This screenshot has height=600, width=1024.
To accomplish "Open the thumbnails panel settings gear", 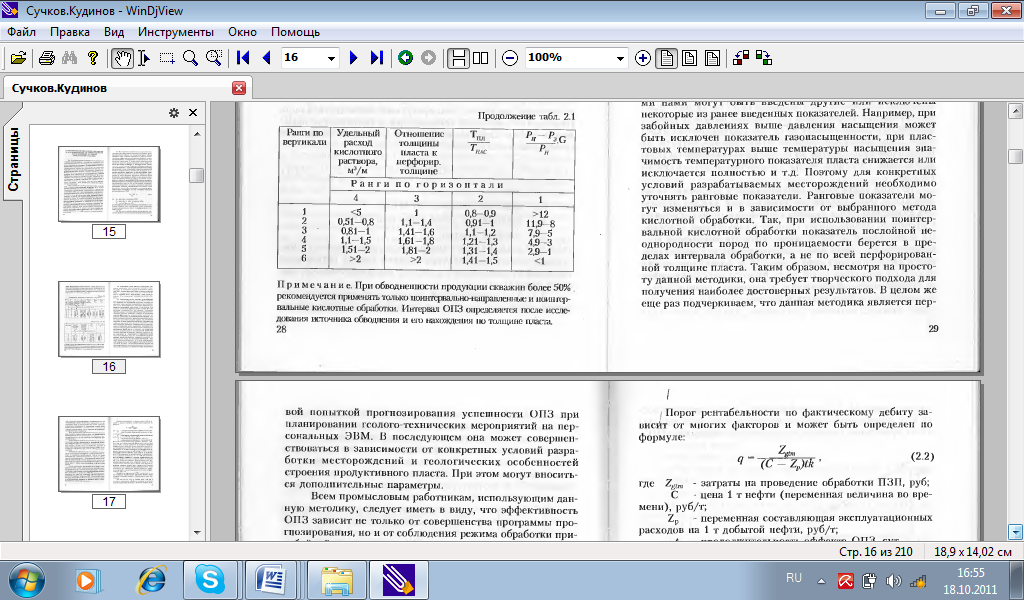I will 174,113.
